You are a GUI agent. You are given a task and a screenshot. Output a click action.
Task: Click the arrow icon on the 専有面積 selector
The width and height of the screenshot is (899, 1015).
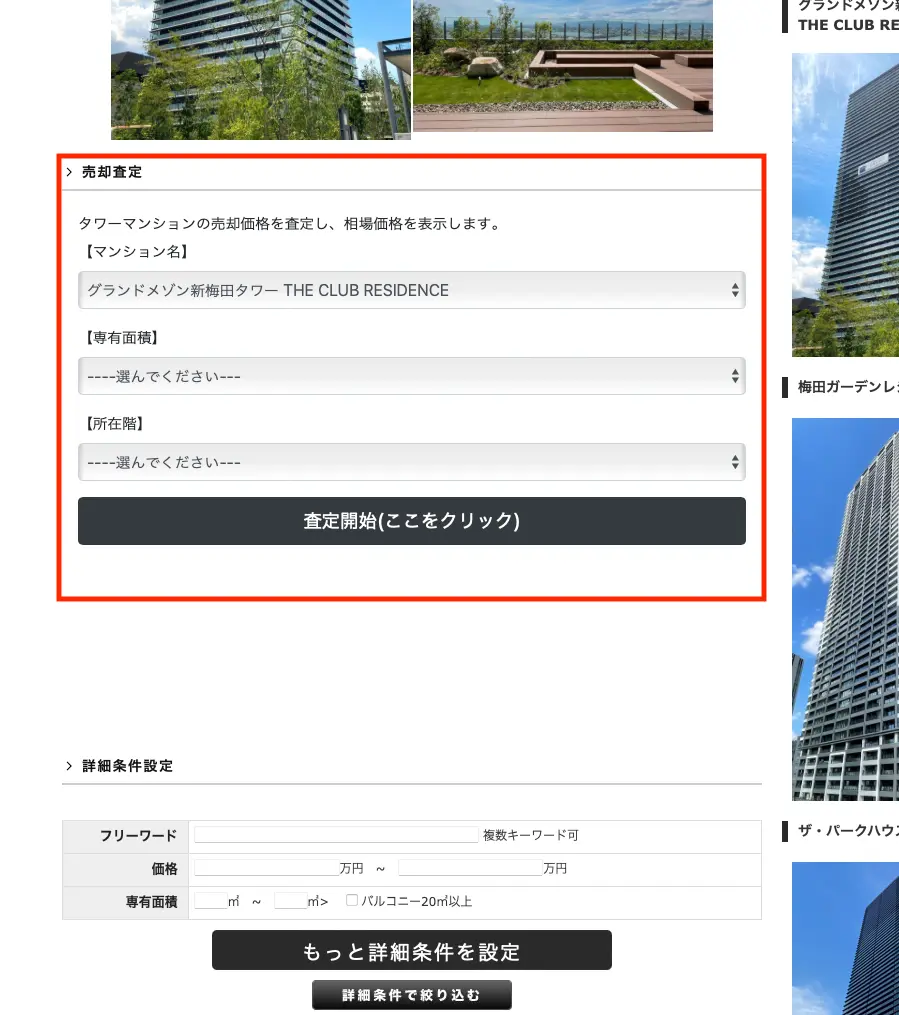pos(737,376)
